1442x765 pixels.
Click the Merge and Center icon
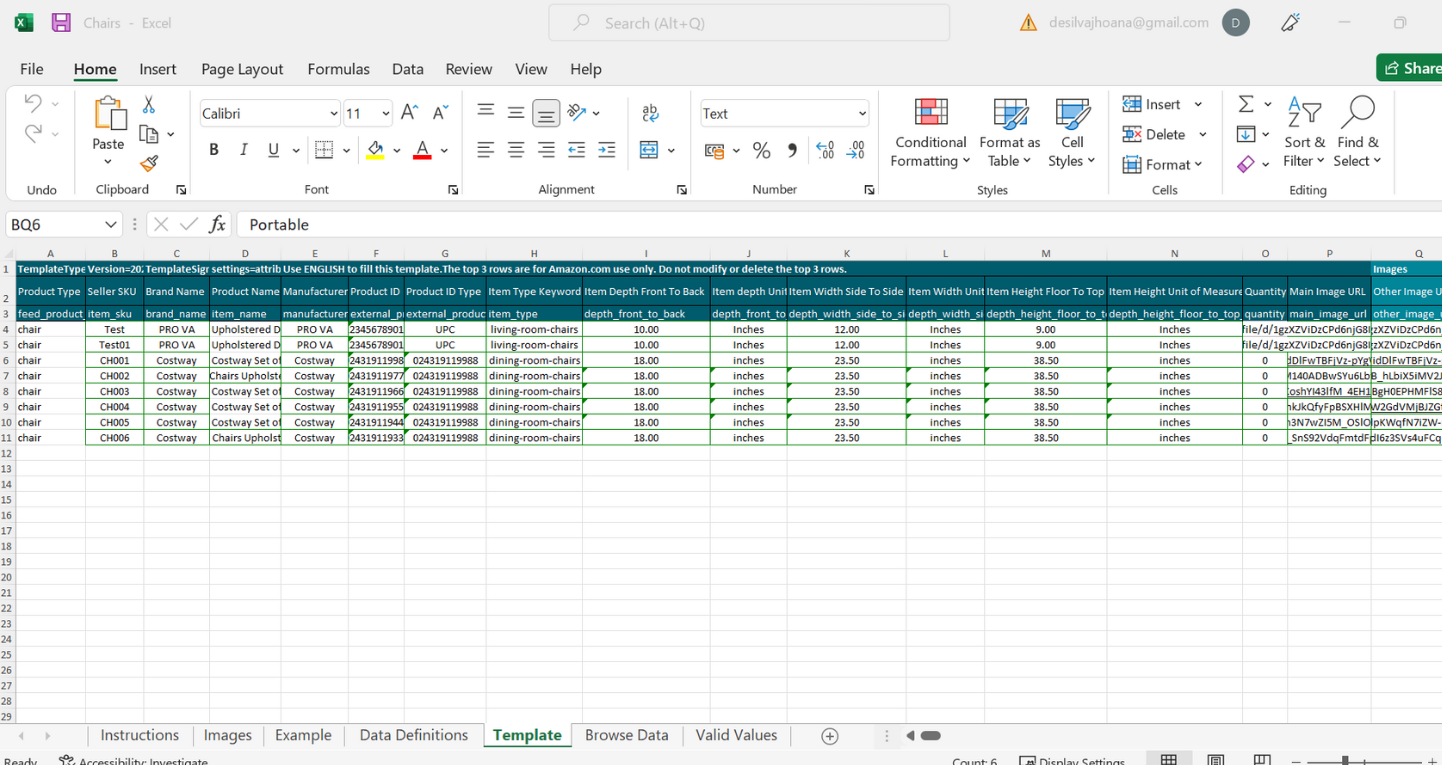click(649, 150)
